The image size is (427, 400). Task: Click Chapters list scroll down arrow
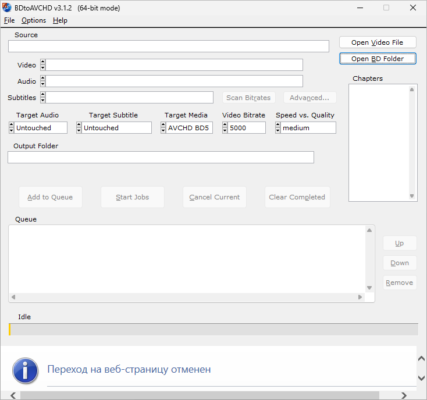pos(412,196)
